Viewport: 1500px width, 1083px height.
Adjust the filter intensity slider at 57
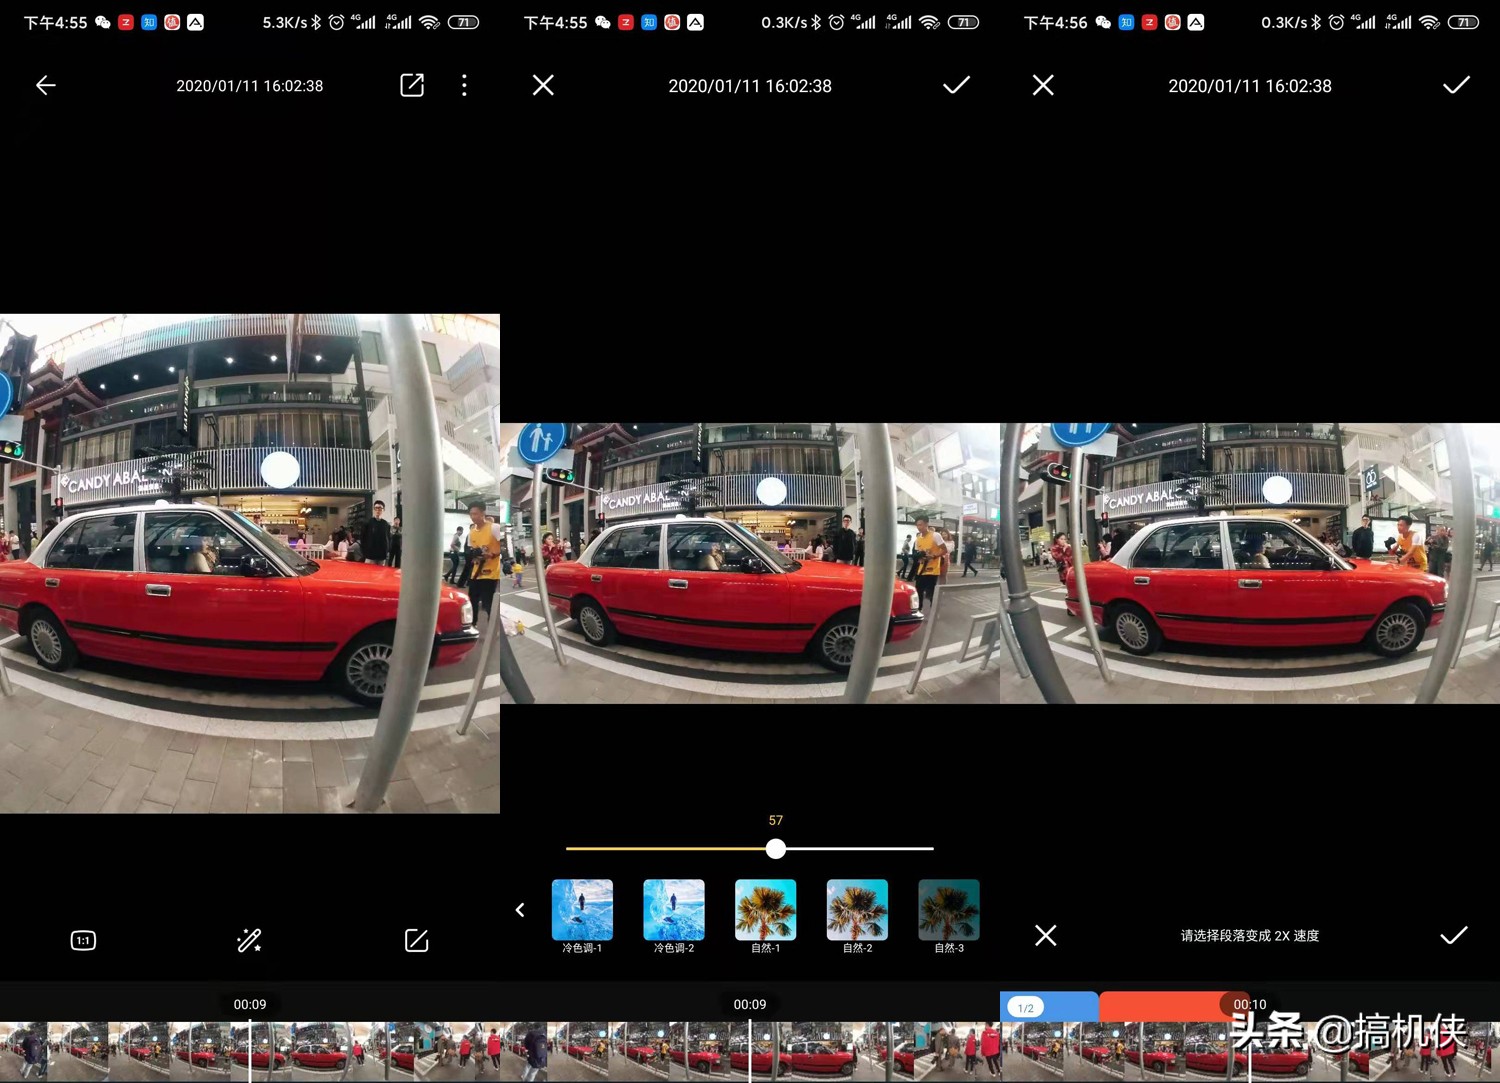(775, 848)
